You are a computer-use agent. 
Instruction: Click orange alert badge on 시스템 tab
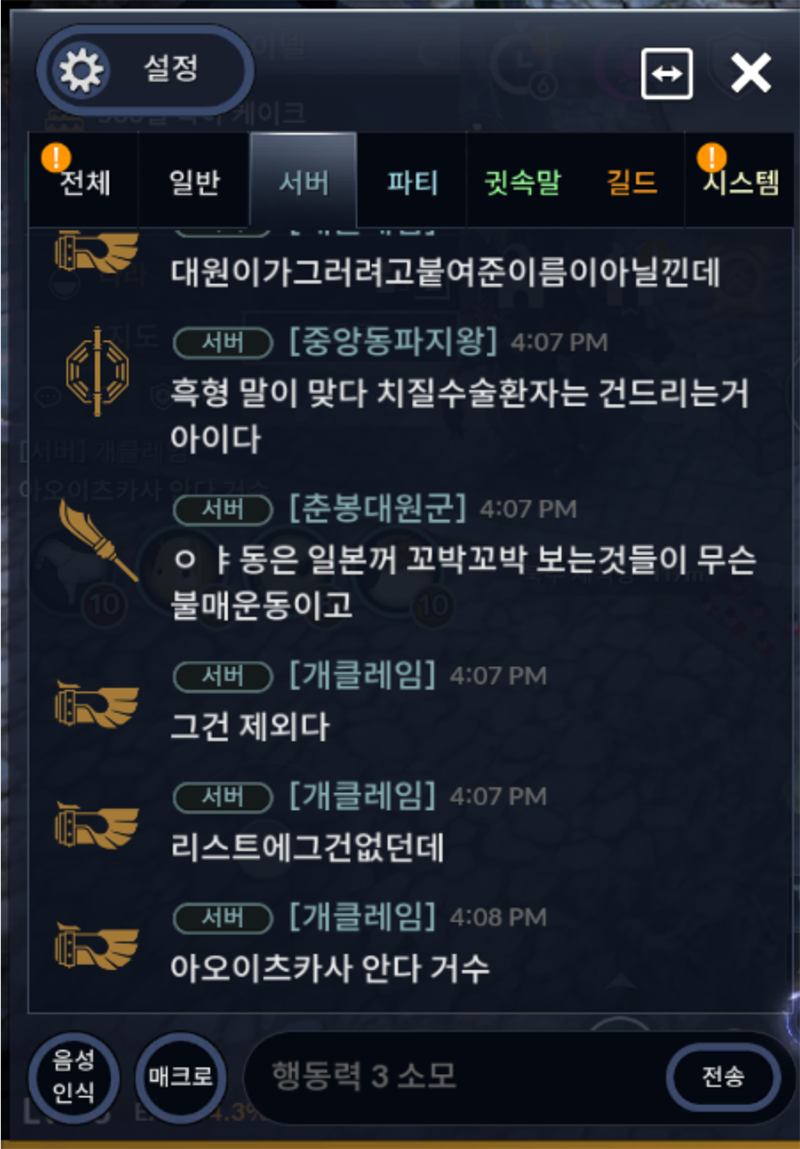(x=711, y=157)
